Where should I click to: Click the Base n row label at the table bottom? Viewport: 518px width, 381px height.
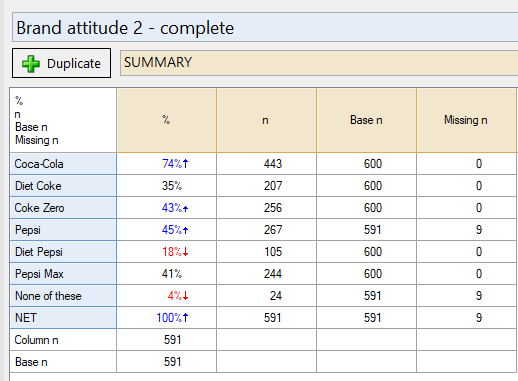pos(63,362)
